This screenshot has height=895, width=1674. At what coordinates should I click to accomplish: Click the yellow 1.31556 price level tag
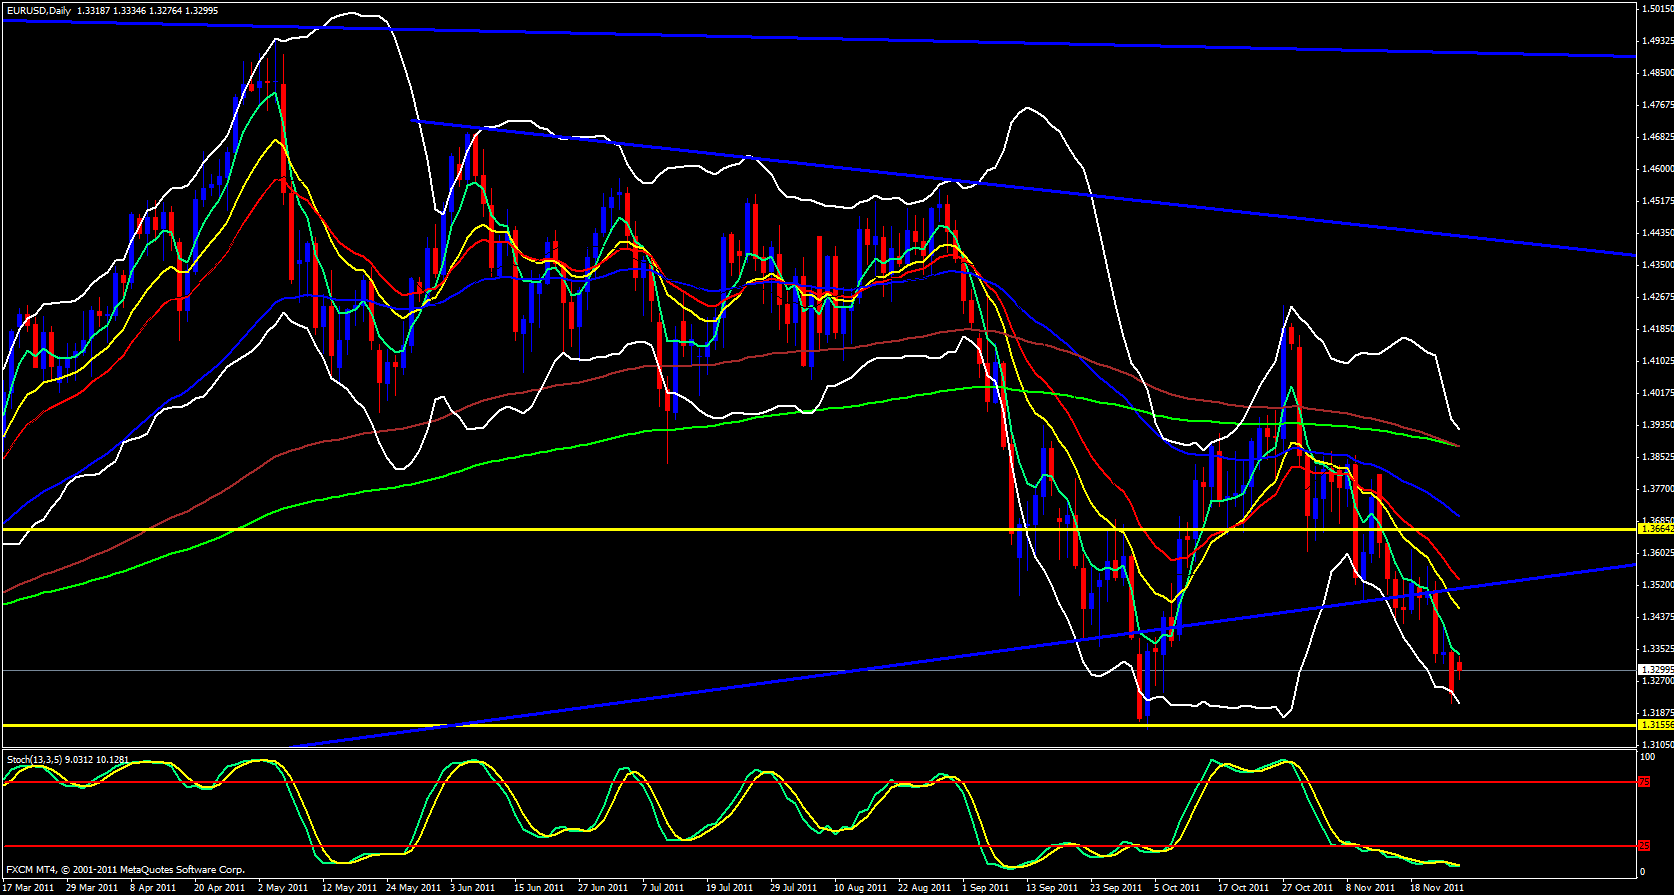click(x=1656, y=724)
